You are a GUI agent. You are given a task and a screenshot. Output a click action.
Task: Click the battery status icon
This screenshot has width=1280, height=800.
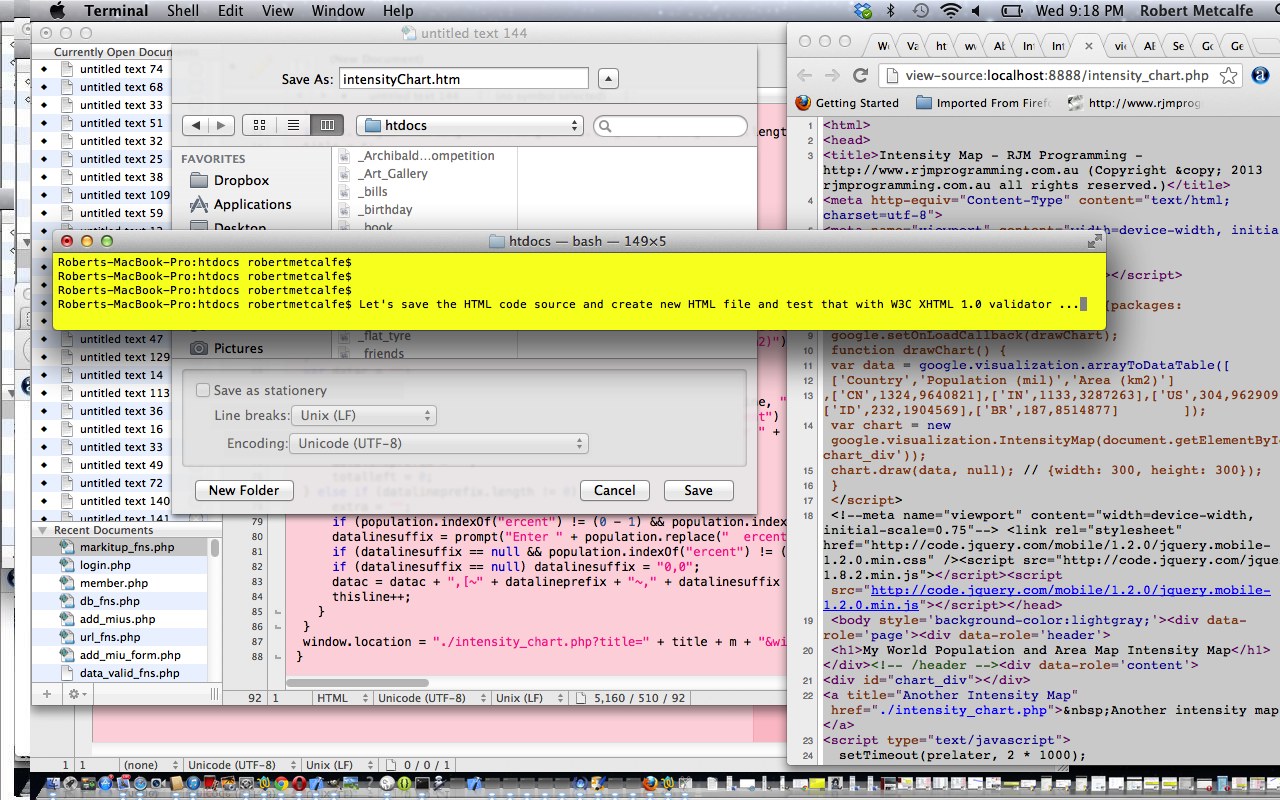(1013, 11)
